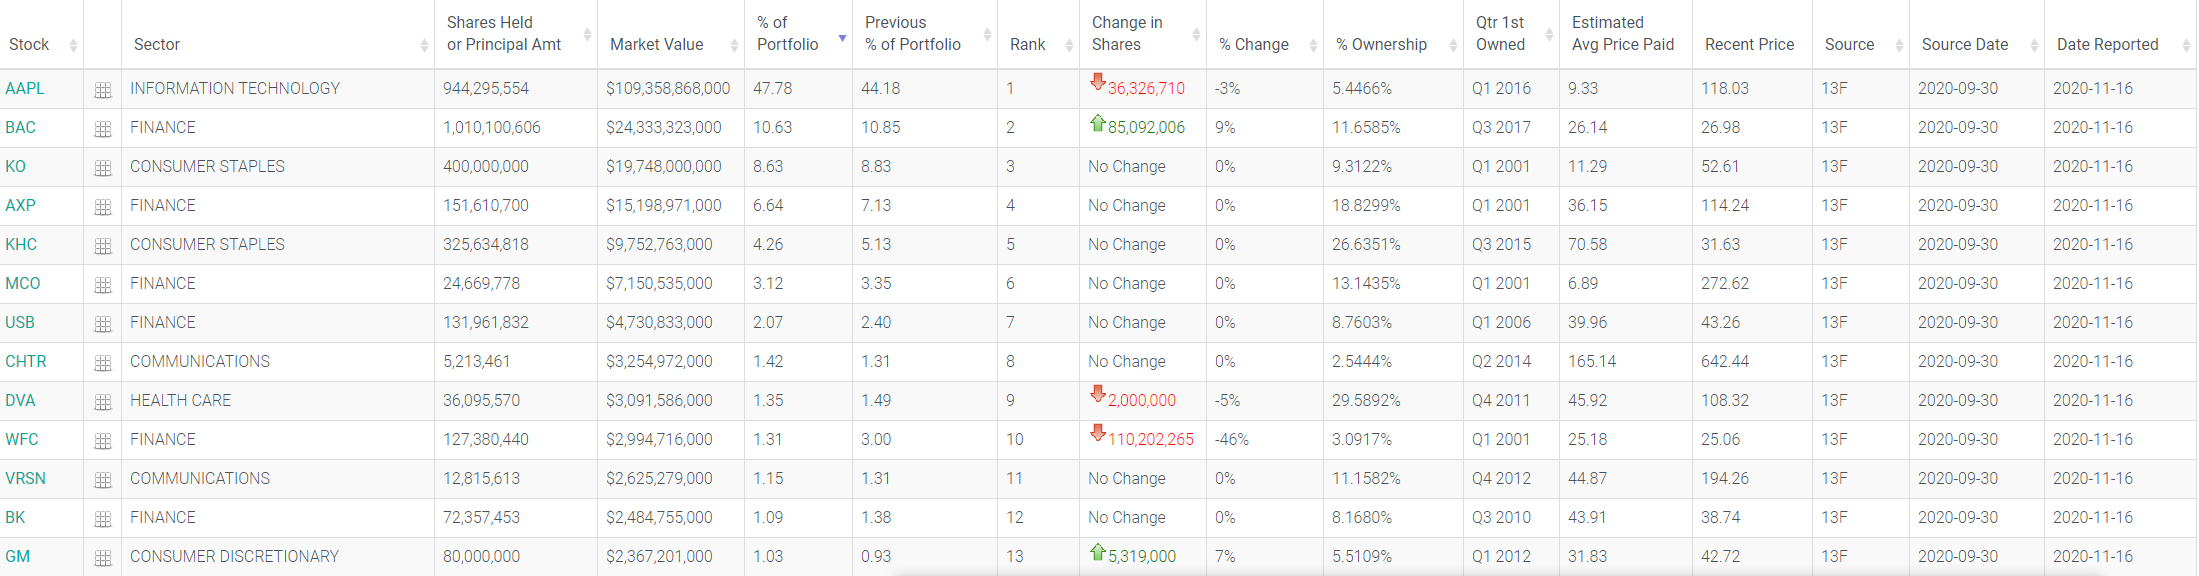Screen dimensions: 2199x576
Task: Click the grid icon next to BAC
Action: point(102,129)
